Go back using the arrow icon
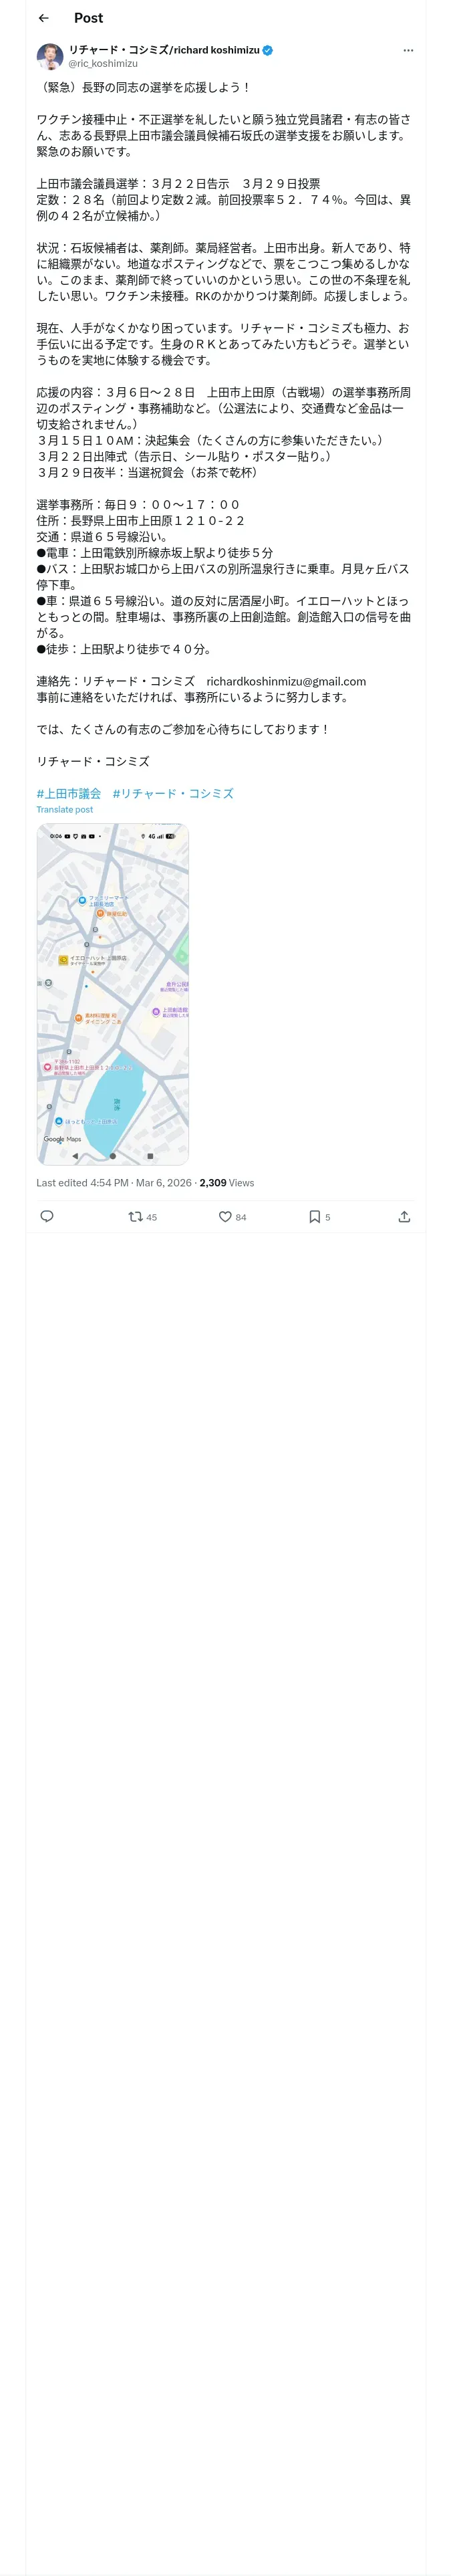This screenshot has height=2576, width=451. [44, 18]
